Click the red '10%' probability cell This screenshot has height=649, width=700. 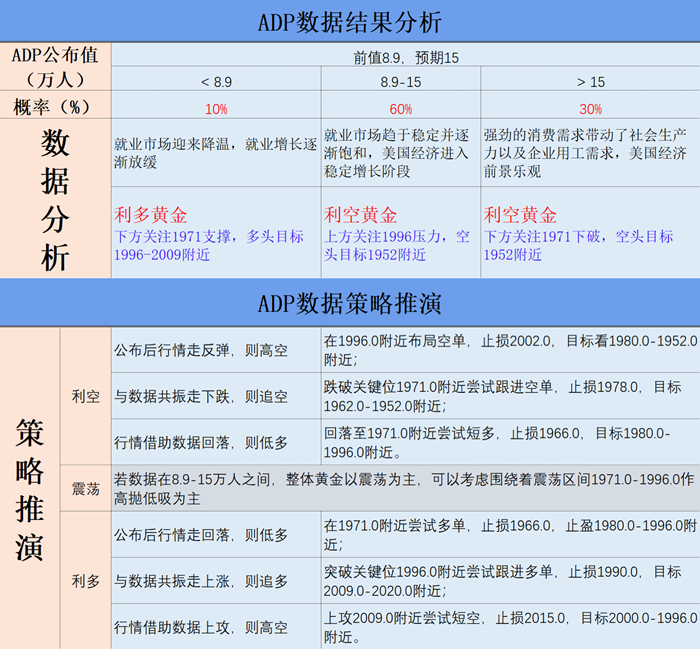click(x=216, y=105)
